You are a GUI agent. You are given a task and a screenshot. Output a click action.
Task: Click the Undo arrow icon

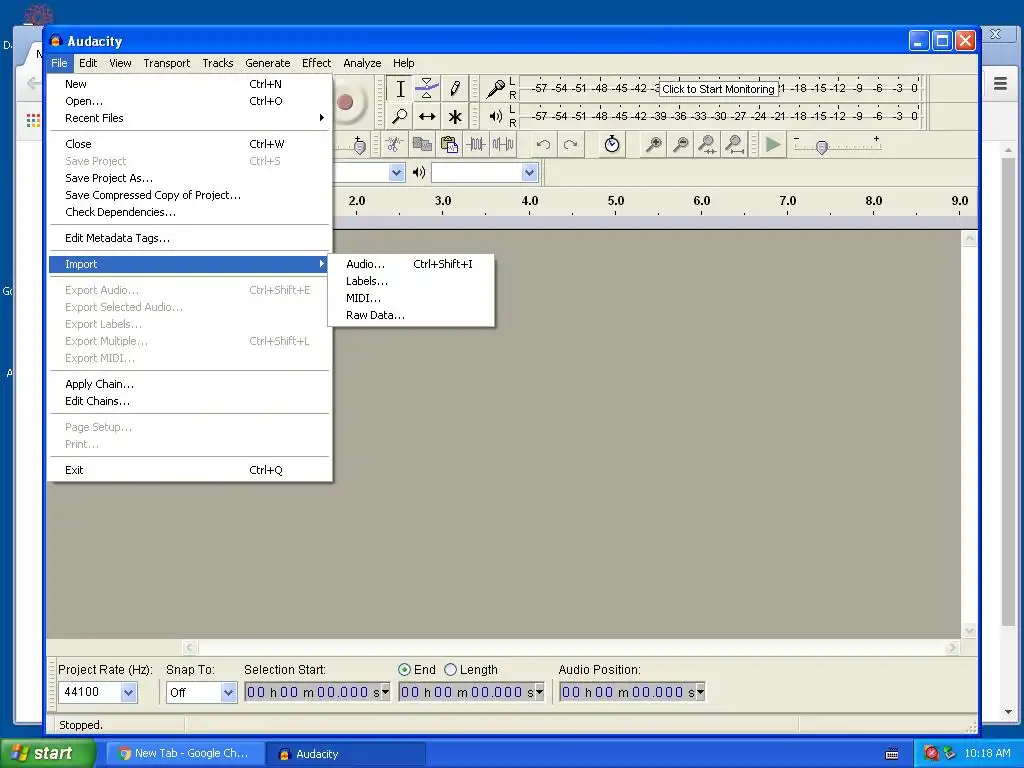pos(543,144)
